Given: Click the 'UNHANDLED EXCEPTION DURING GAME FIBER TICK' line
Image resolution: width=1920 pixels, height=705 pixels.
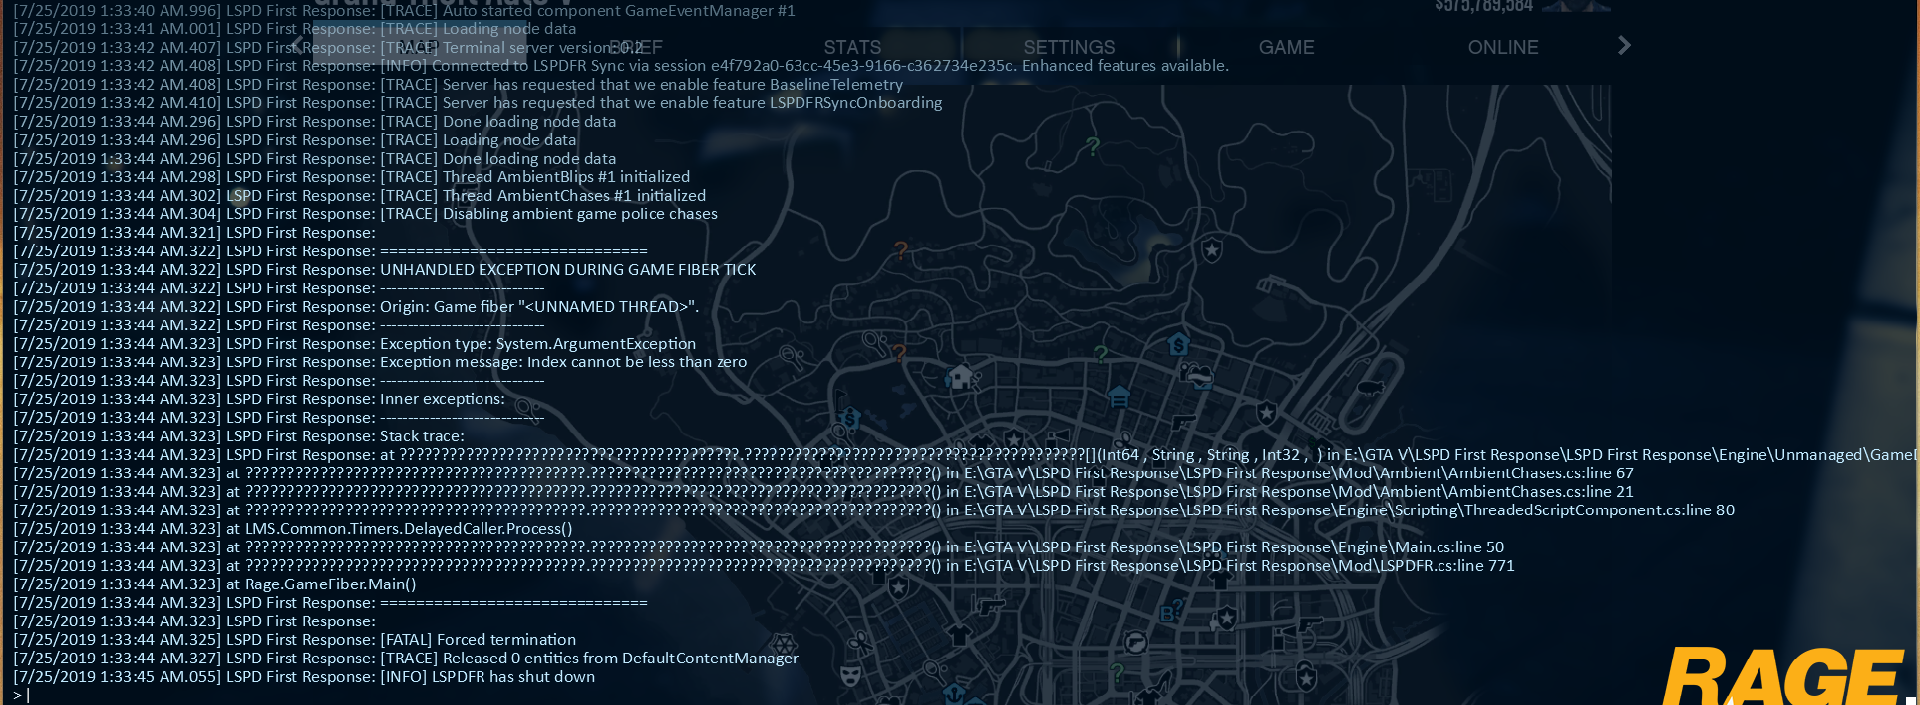Looking at the screenshot, I should (385, 270).
